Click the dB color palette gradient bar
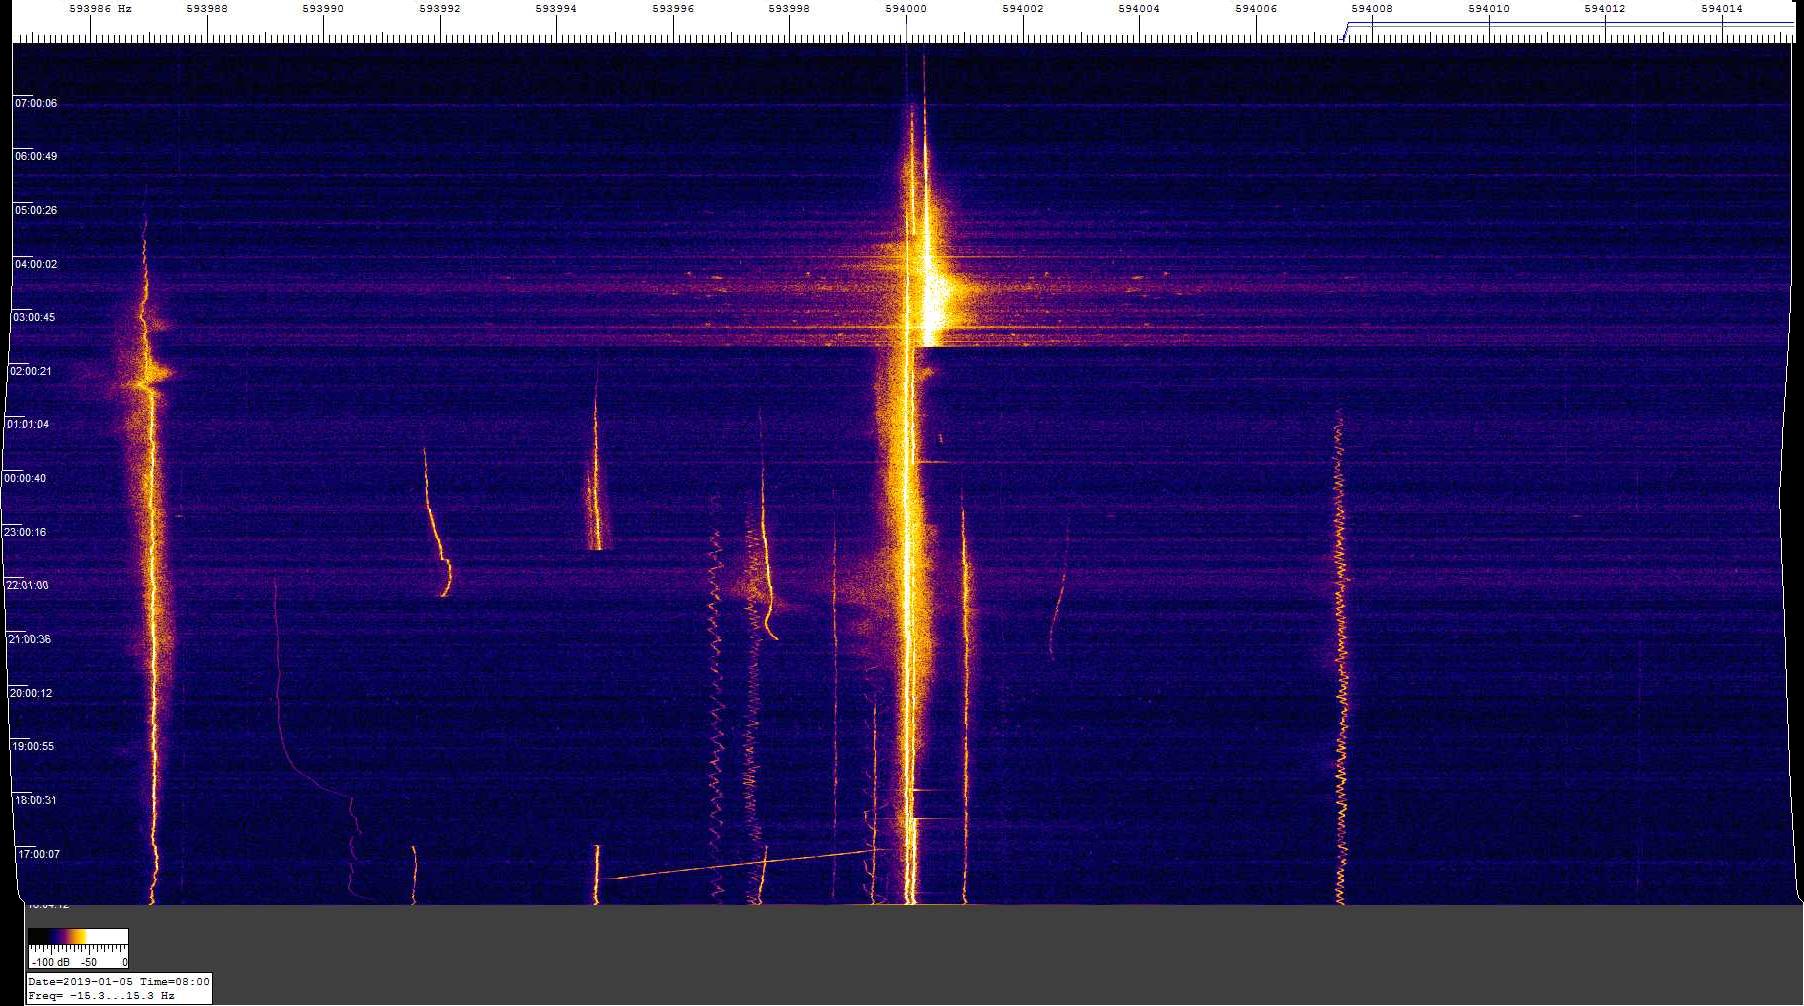This screenshot has width=1804, height=1006. click(78, 937)
